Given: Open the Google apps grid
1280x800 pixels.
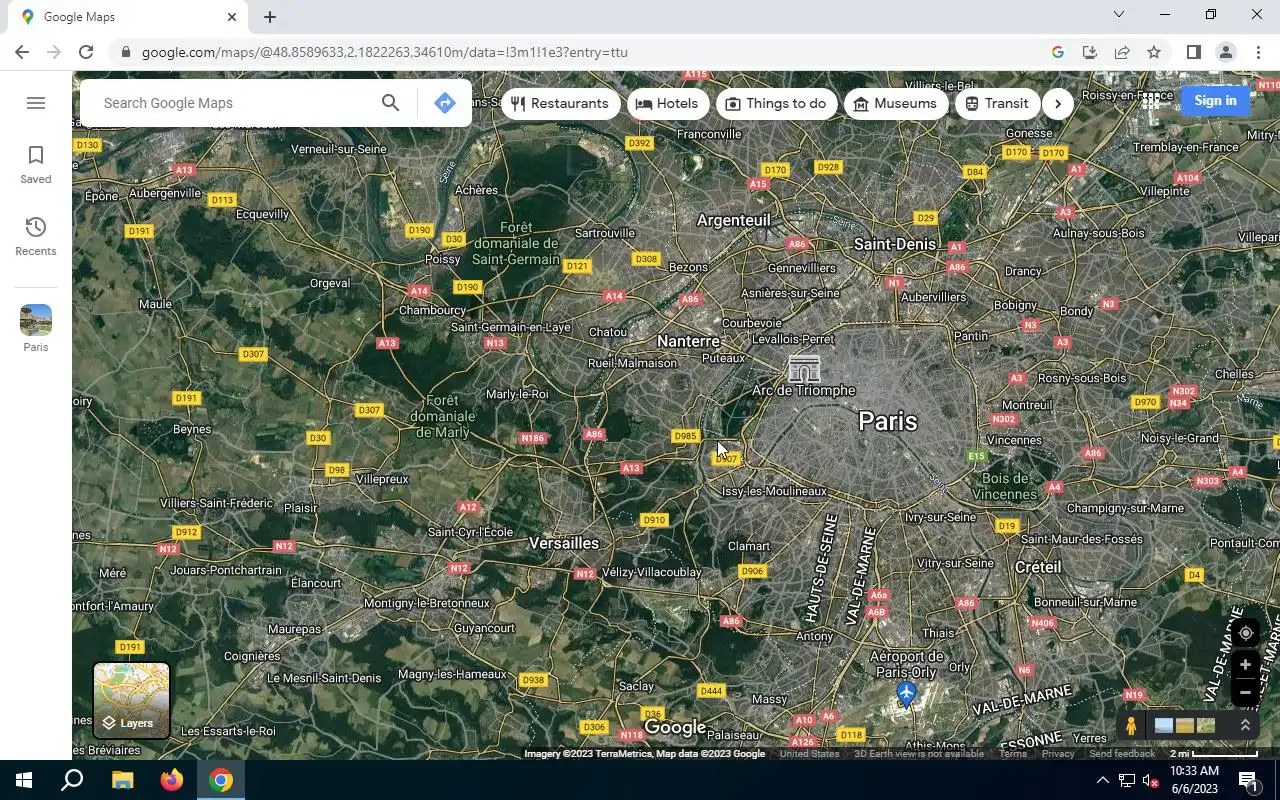Looking at the screenshot, I should 1151,101.
